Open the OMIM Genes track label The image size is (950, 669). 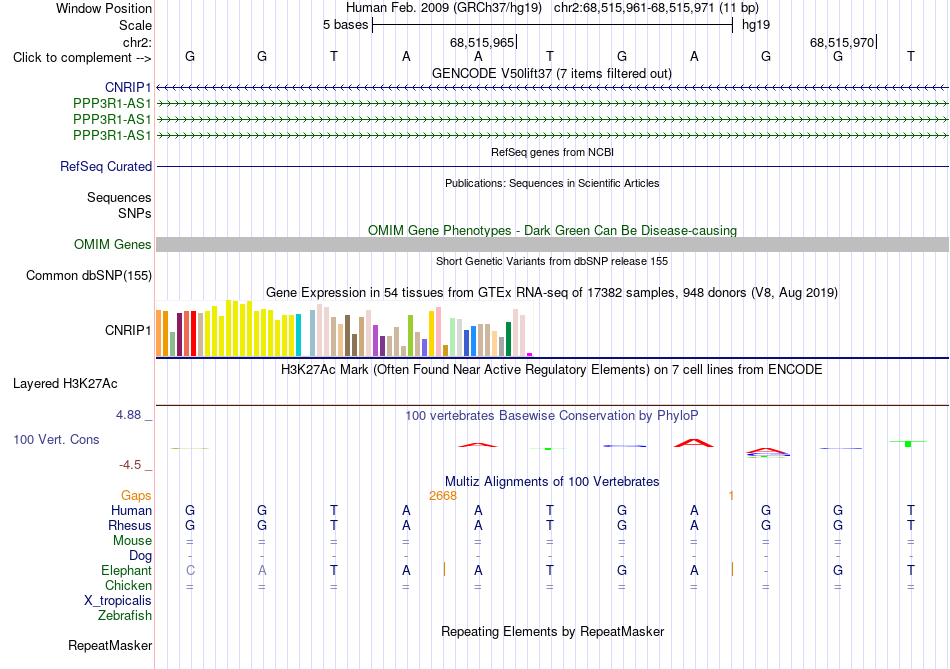click(x=113, y=244)
